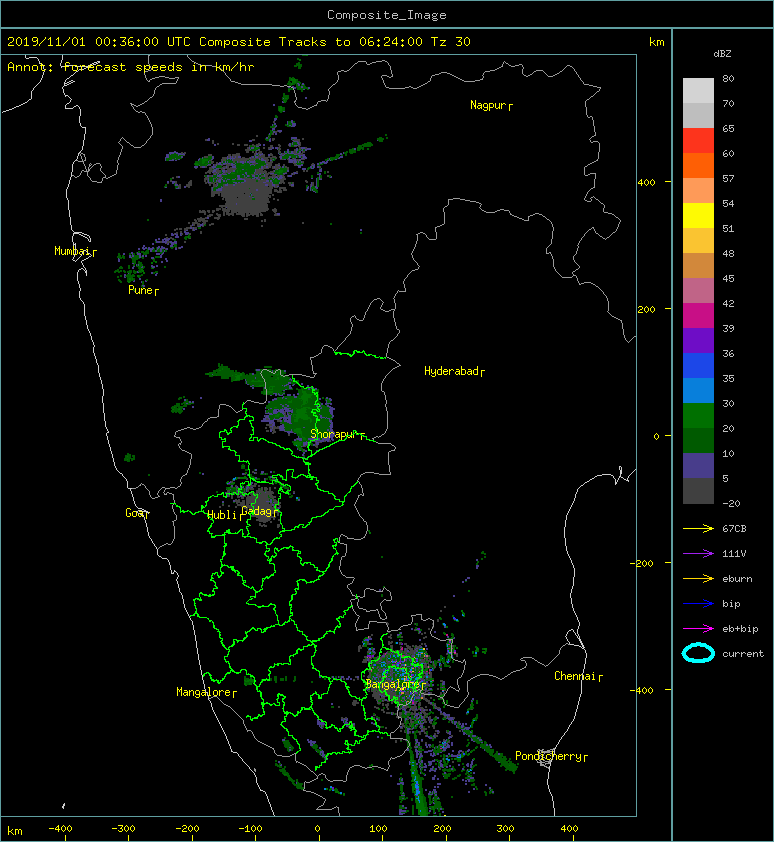Click the dark gray -20 dBZ swatch

[x=698, y=490]
